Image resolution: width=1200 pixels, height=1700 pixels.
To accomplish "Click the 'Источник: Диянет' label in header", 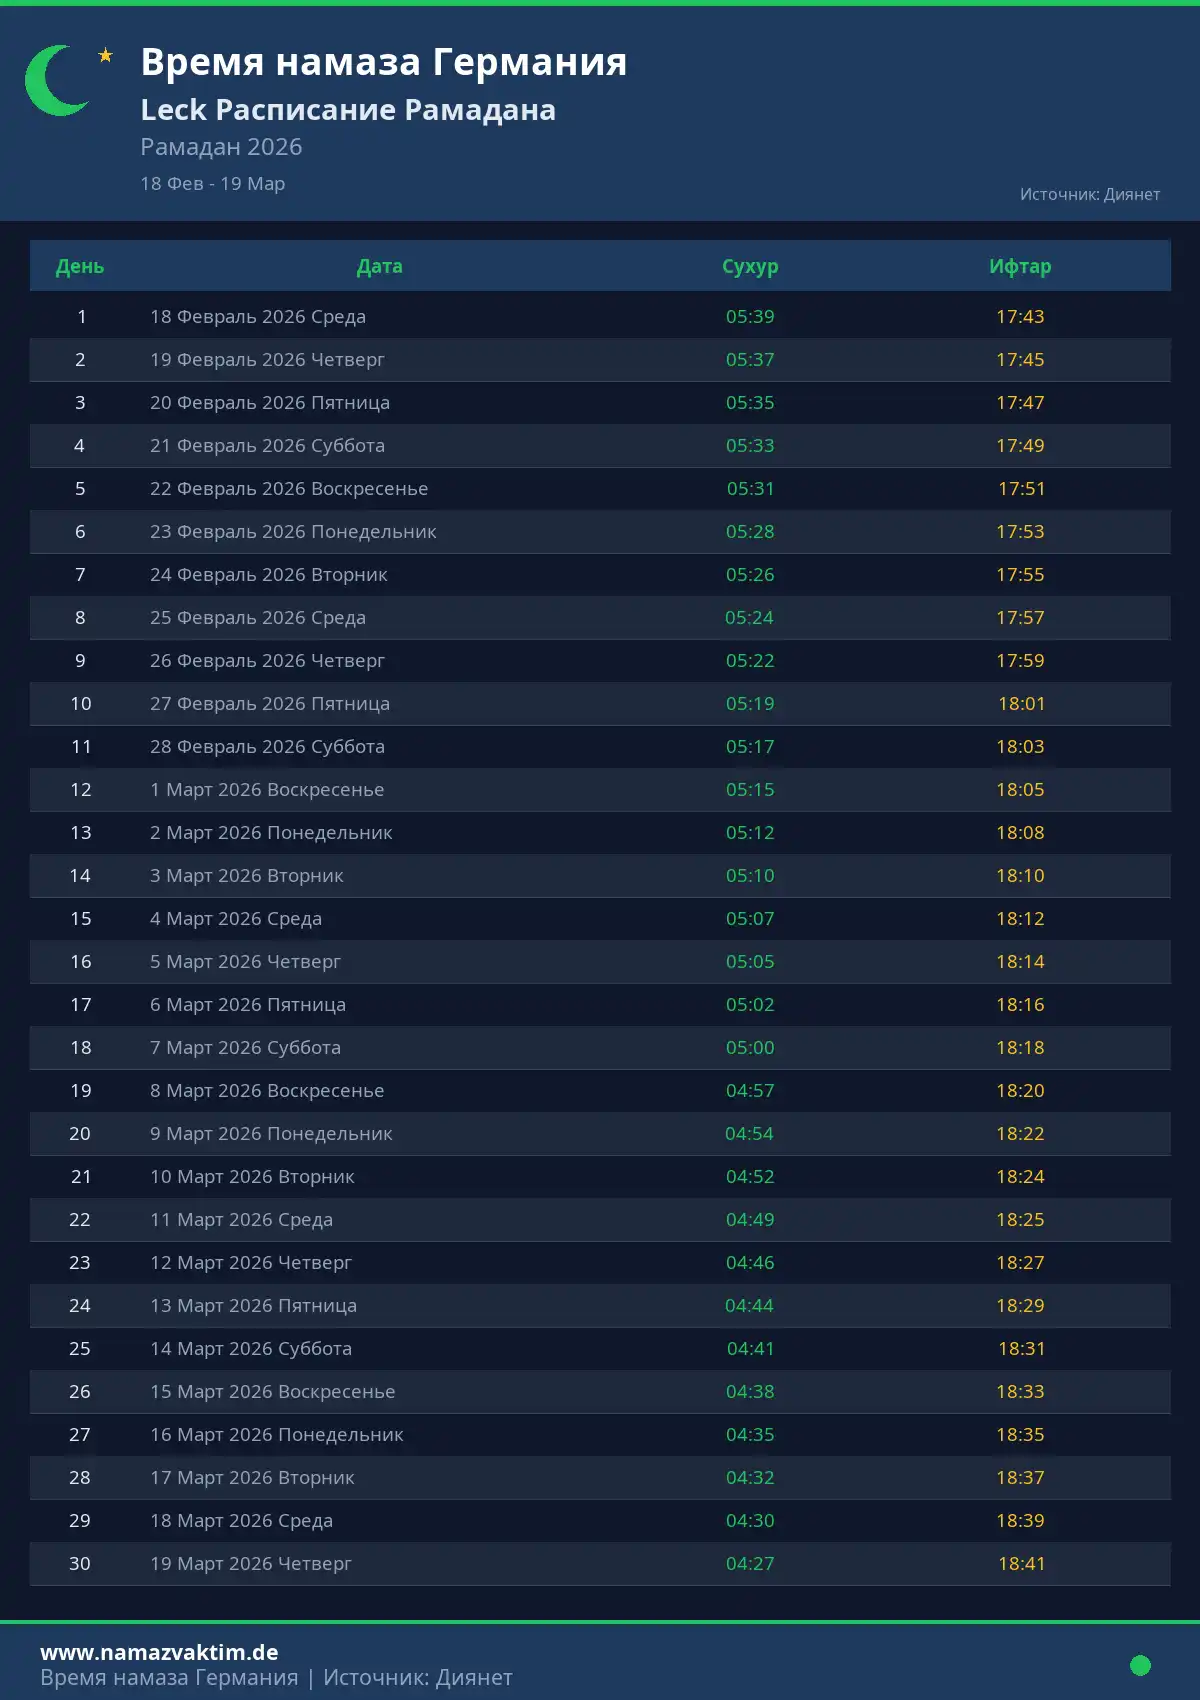I will pyautogui.click(x=1089, y=194).
